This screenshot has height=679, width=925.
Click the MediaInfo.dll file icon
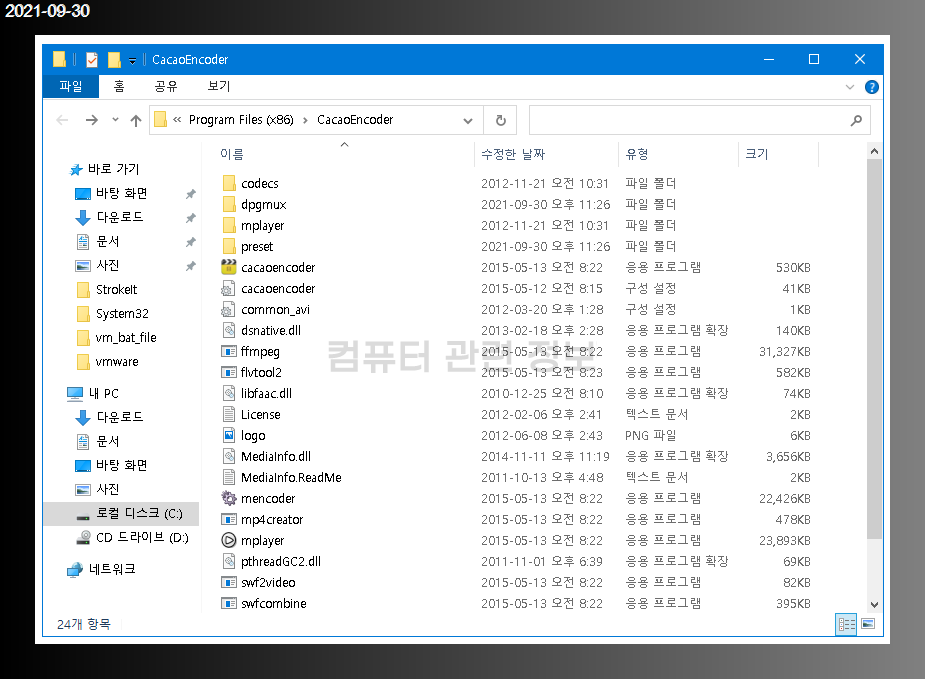(x=229, y=457)
